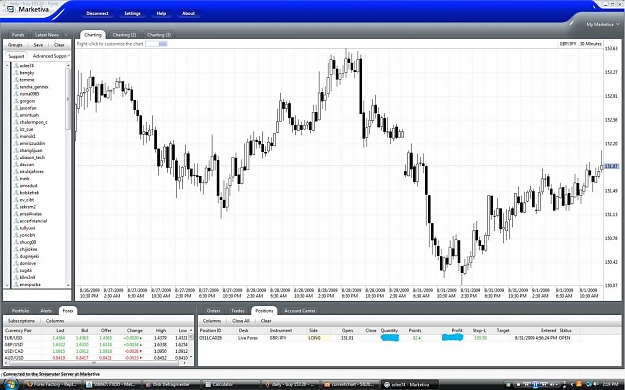This screenshot has height=390, width=625.
Task: Click user list scrollbar down arrow
Action: coord(68,285)
